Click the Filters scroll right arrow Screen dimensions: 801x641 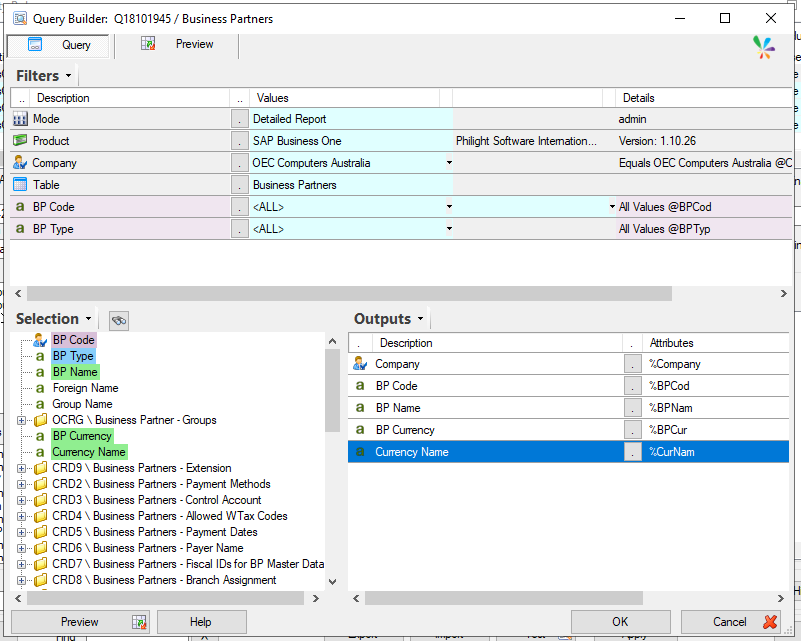784,294
